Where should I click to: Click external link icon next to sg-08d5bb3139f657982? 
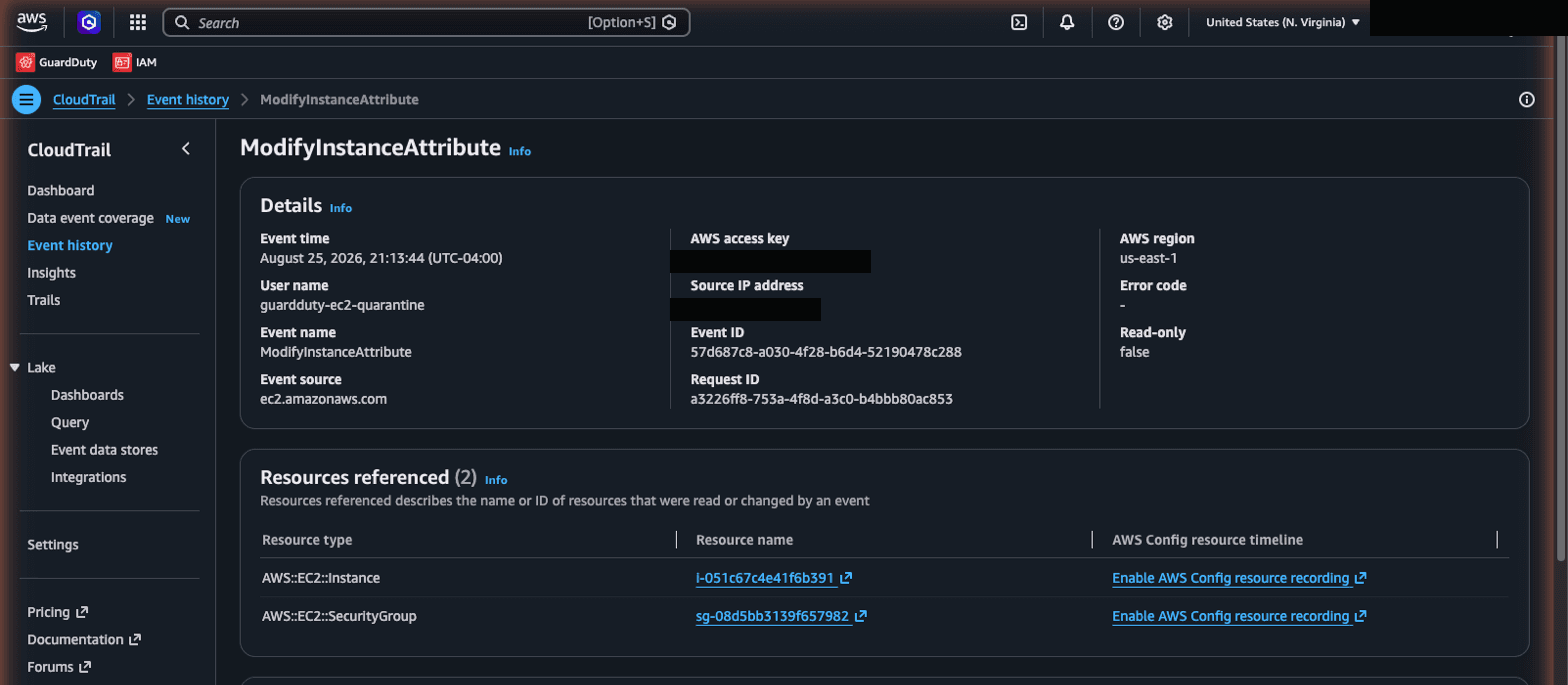coord(860,616)
